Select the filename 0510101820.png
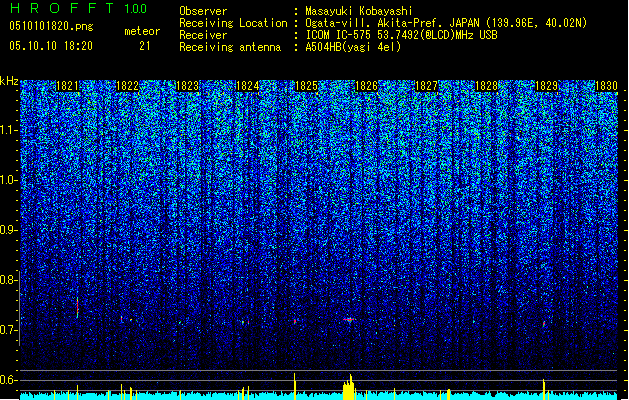The image size is (629, 400). click(51, 26)
